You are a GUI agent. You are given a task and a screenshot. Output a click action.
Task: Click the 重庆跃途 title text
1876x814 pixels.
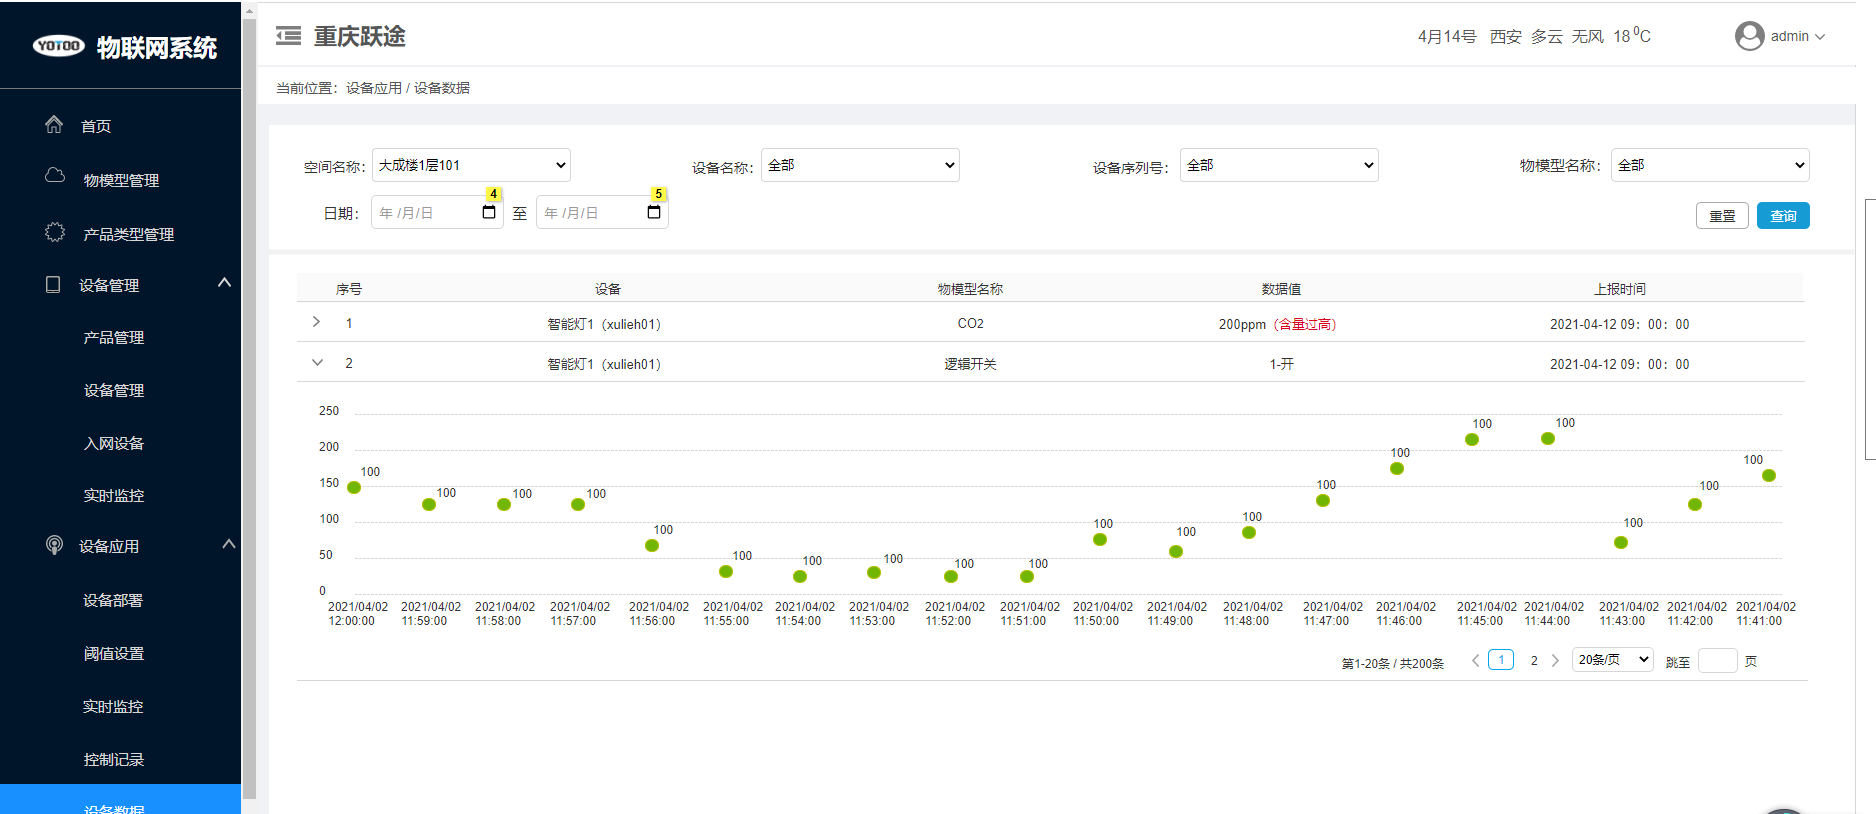coord(360,36)
